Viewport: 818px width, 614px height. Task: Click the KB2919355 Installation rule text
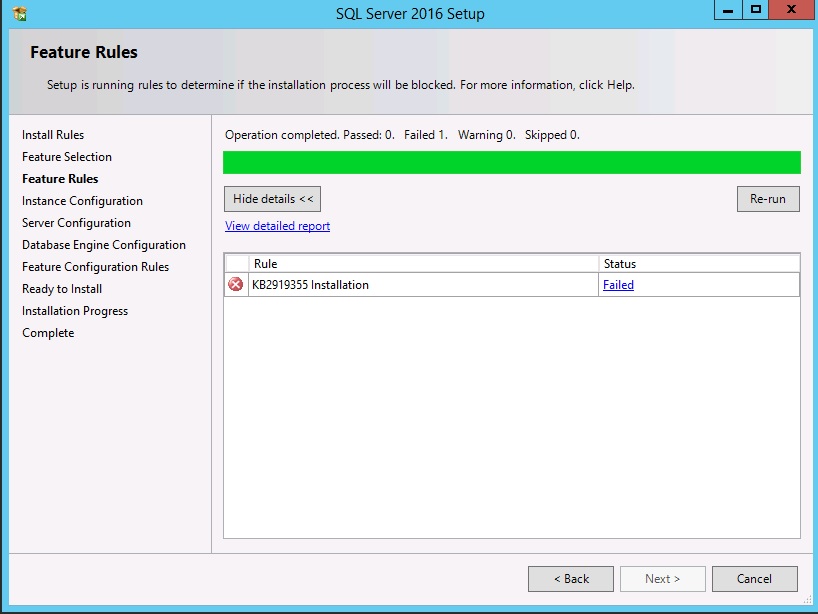point(310,285)
